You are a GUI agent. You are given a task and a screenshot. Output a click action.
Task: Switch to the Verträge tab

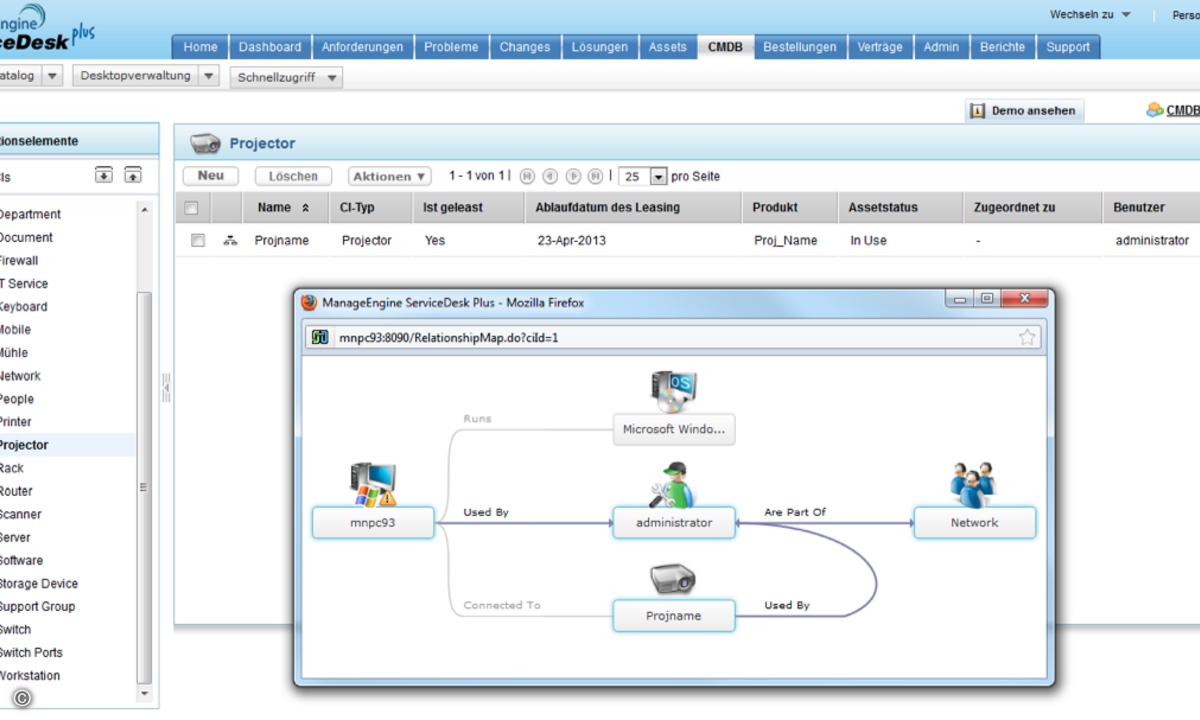pos(880,47)
